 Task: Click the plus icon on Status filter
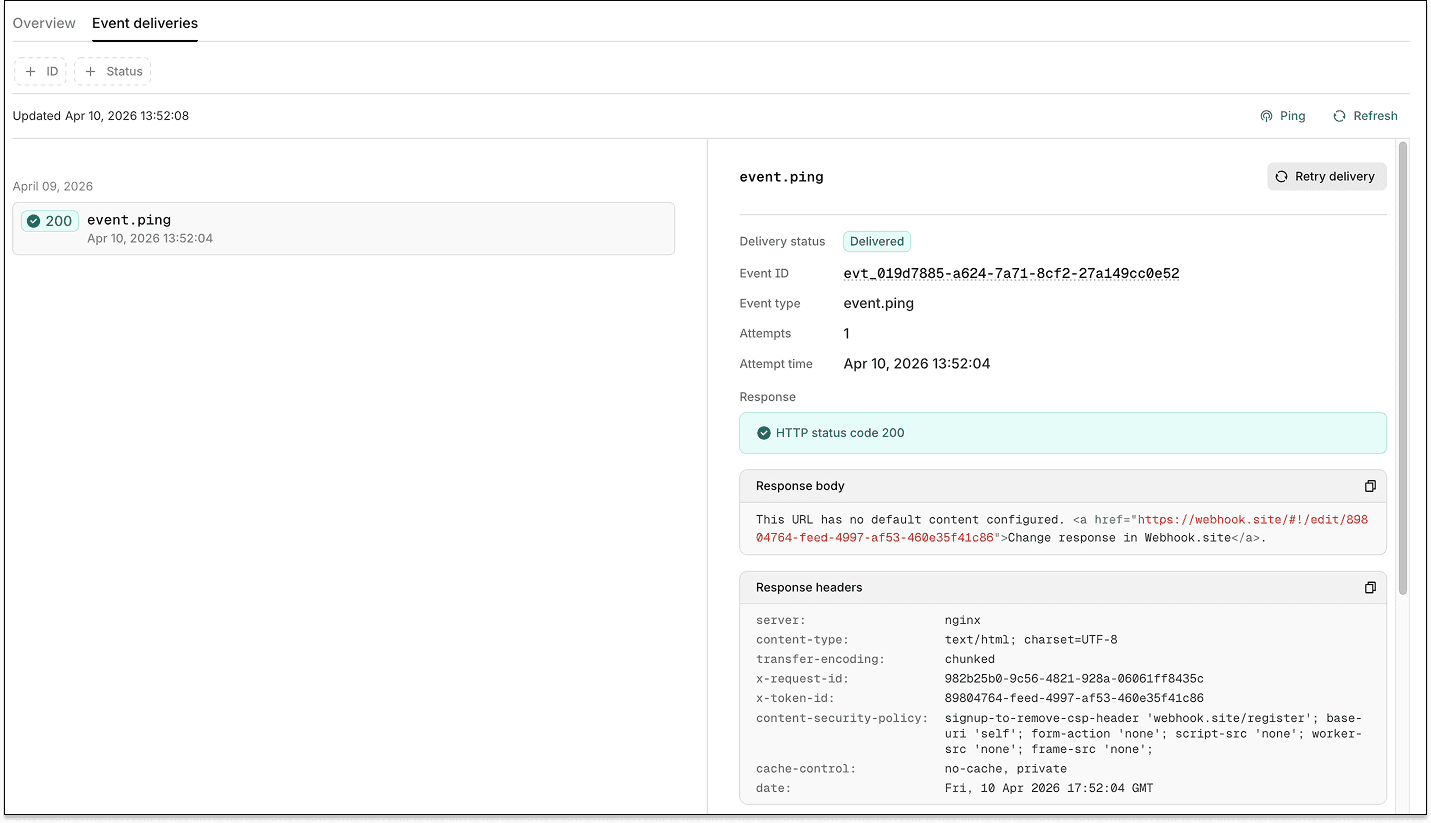[x=90, y=72]
